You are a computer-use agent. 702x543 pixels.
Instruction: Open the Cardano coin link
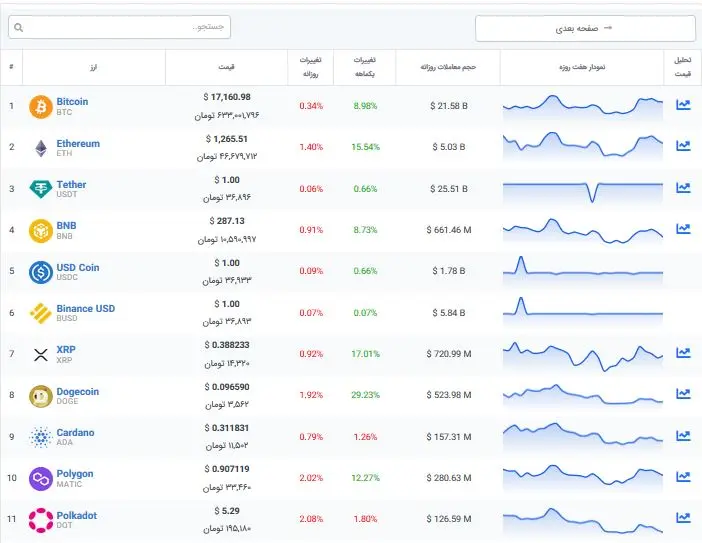click(75, 432)
